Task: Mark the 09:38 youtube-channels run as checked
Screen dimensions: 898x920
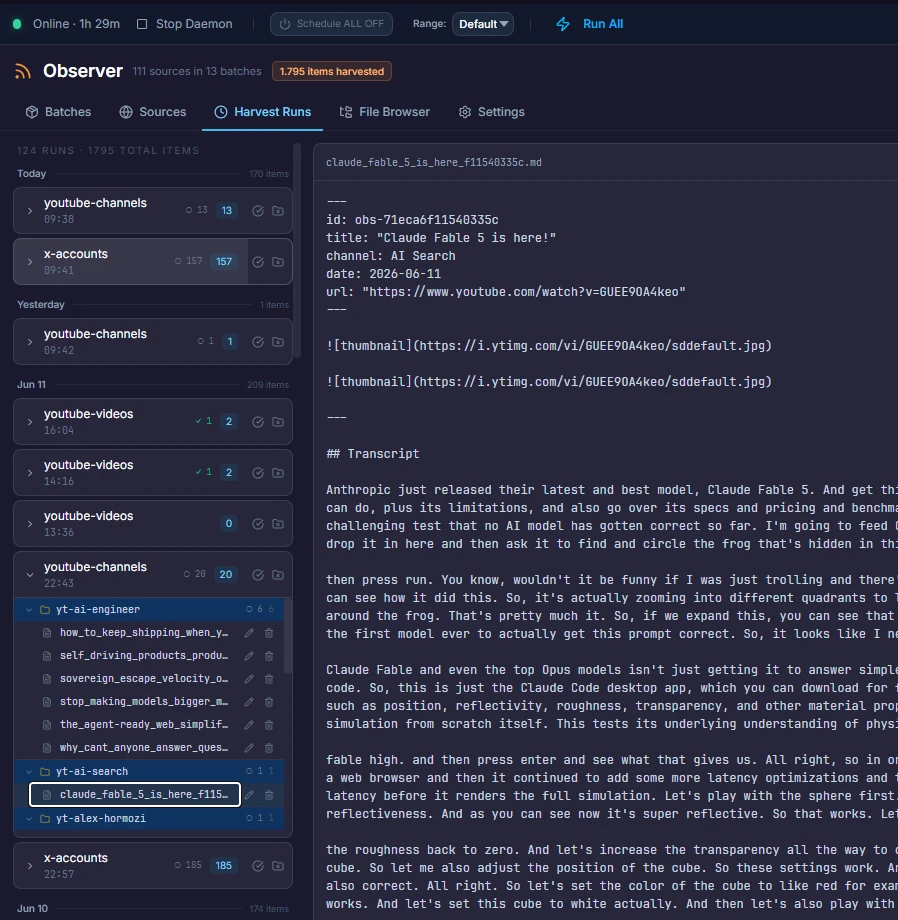Action: click(x=257, y=211)
